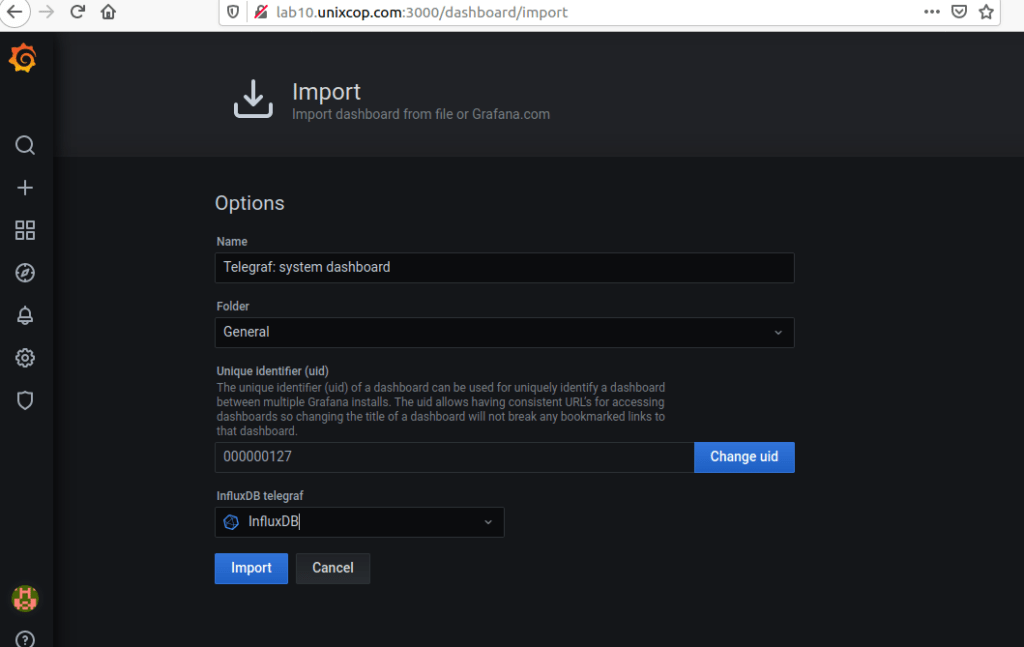Open the Explore compass icon in sidebar
Image resolution: width=1024 pixels, height=647 pixels.
25,273
